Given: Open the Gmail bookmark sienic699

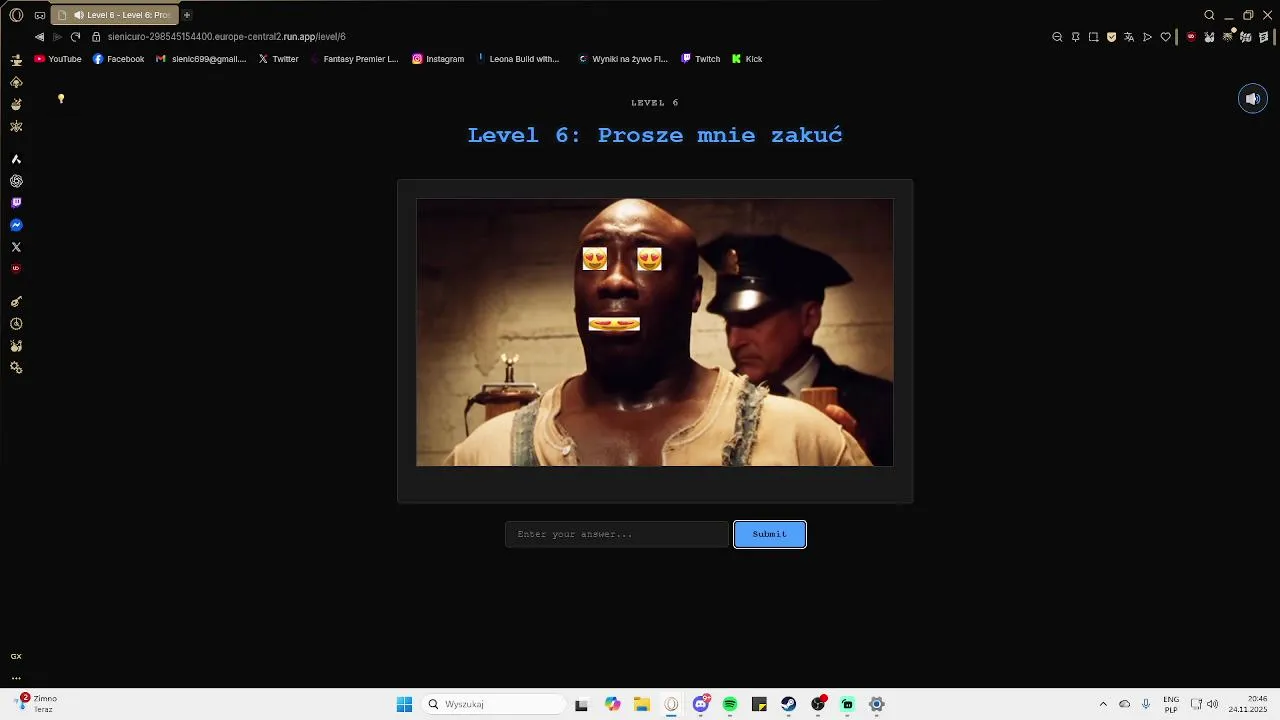Looking at the screenshot, I should (201, 59).
